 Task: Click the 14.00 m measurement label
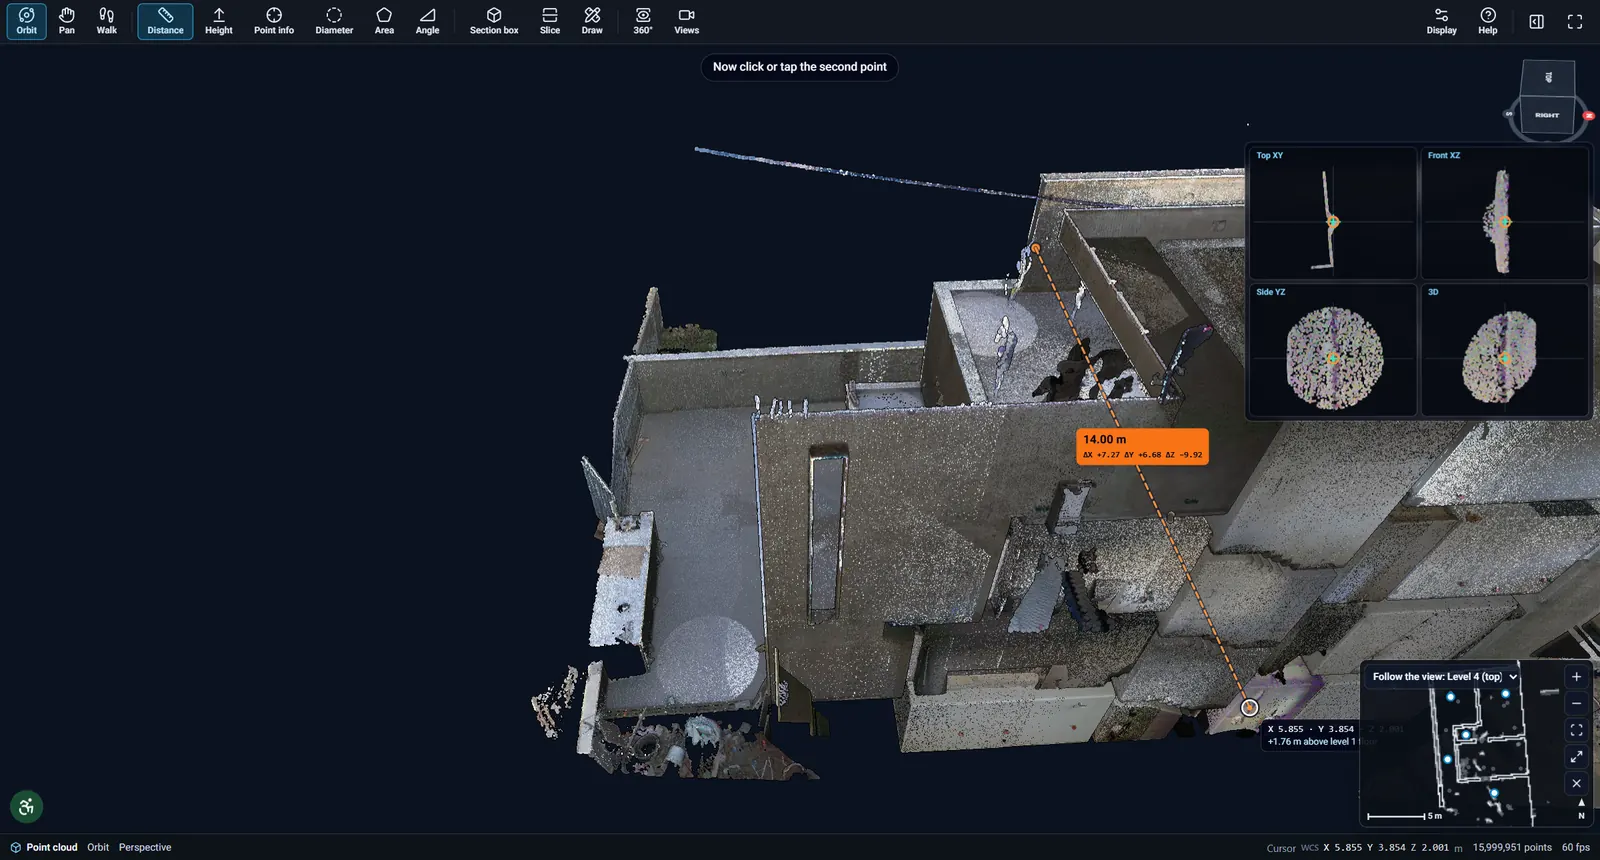tap(1142, 446)
